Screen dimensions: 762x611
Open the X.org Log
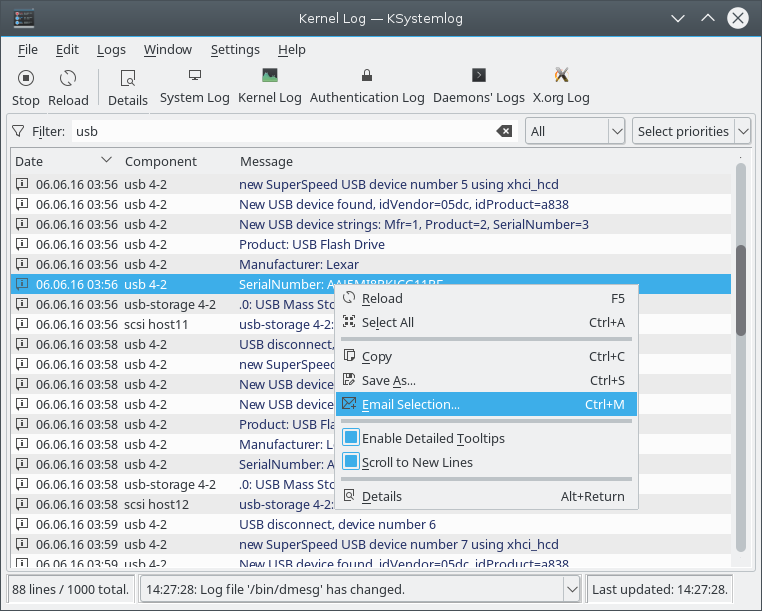(561, 87)
